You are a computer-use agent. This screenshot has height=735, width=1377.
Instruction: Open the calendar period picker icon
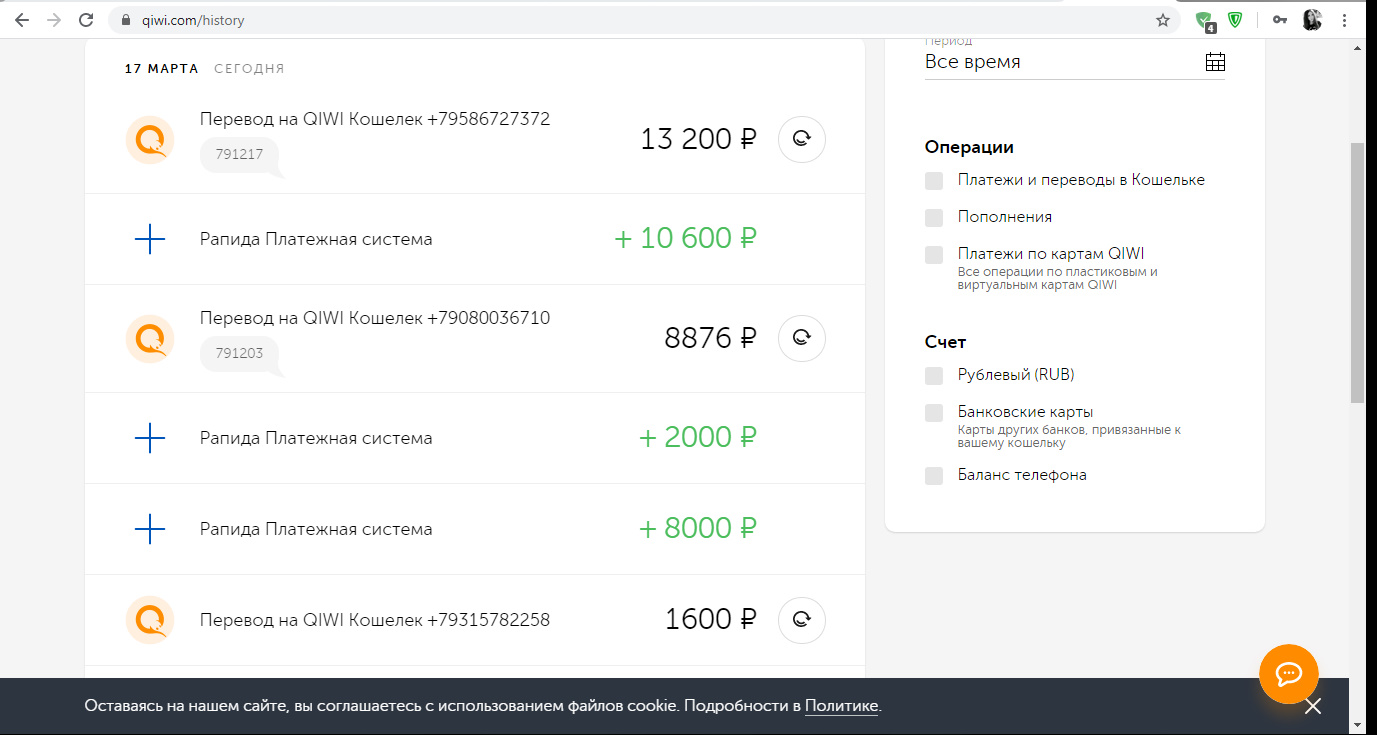pos(1215,62)
